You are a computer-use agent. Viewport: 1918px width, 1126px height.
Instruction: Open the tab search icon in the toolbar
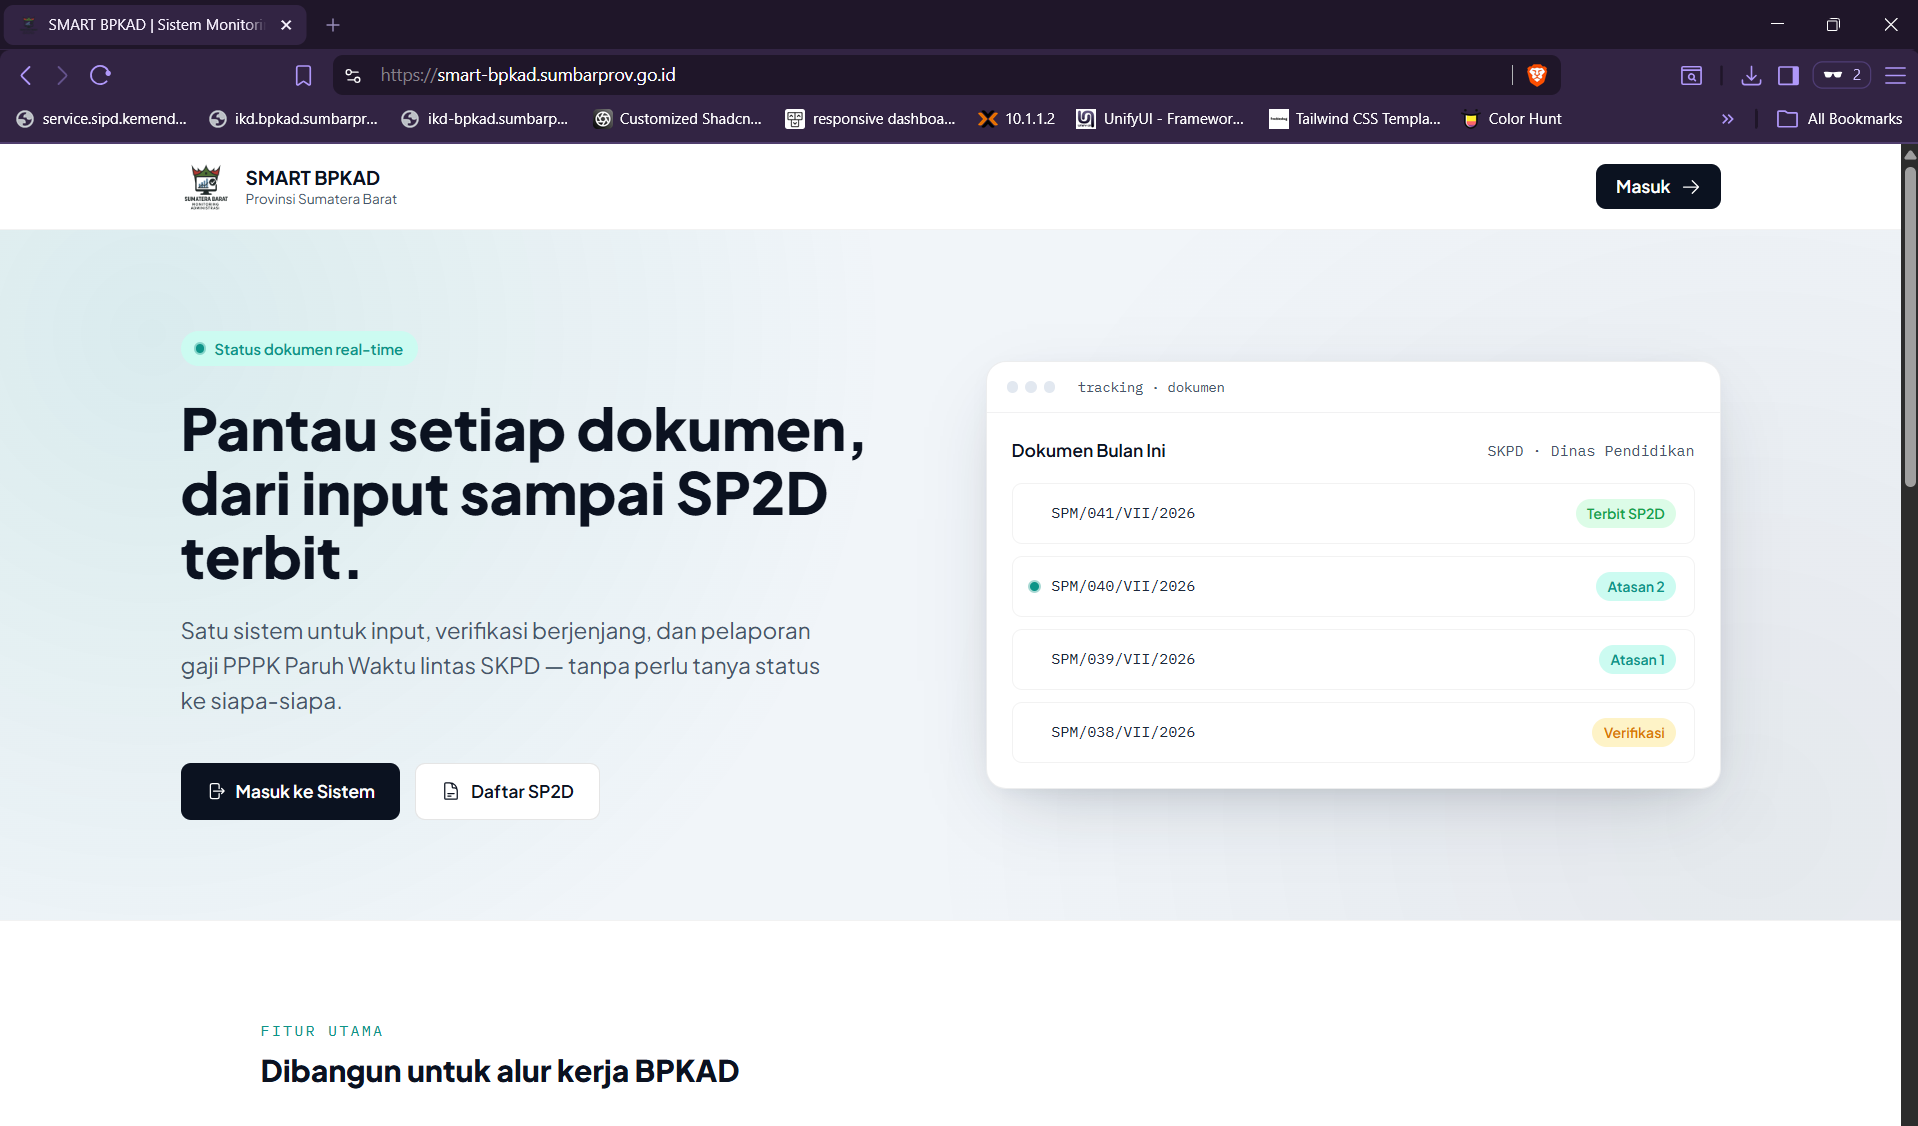click(1691, 75)
